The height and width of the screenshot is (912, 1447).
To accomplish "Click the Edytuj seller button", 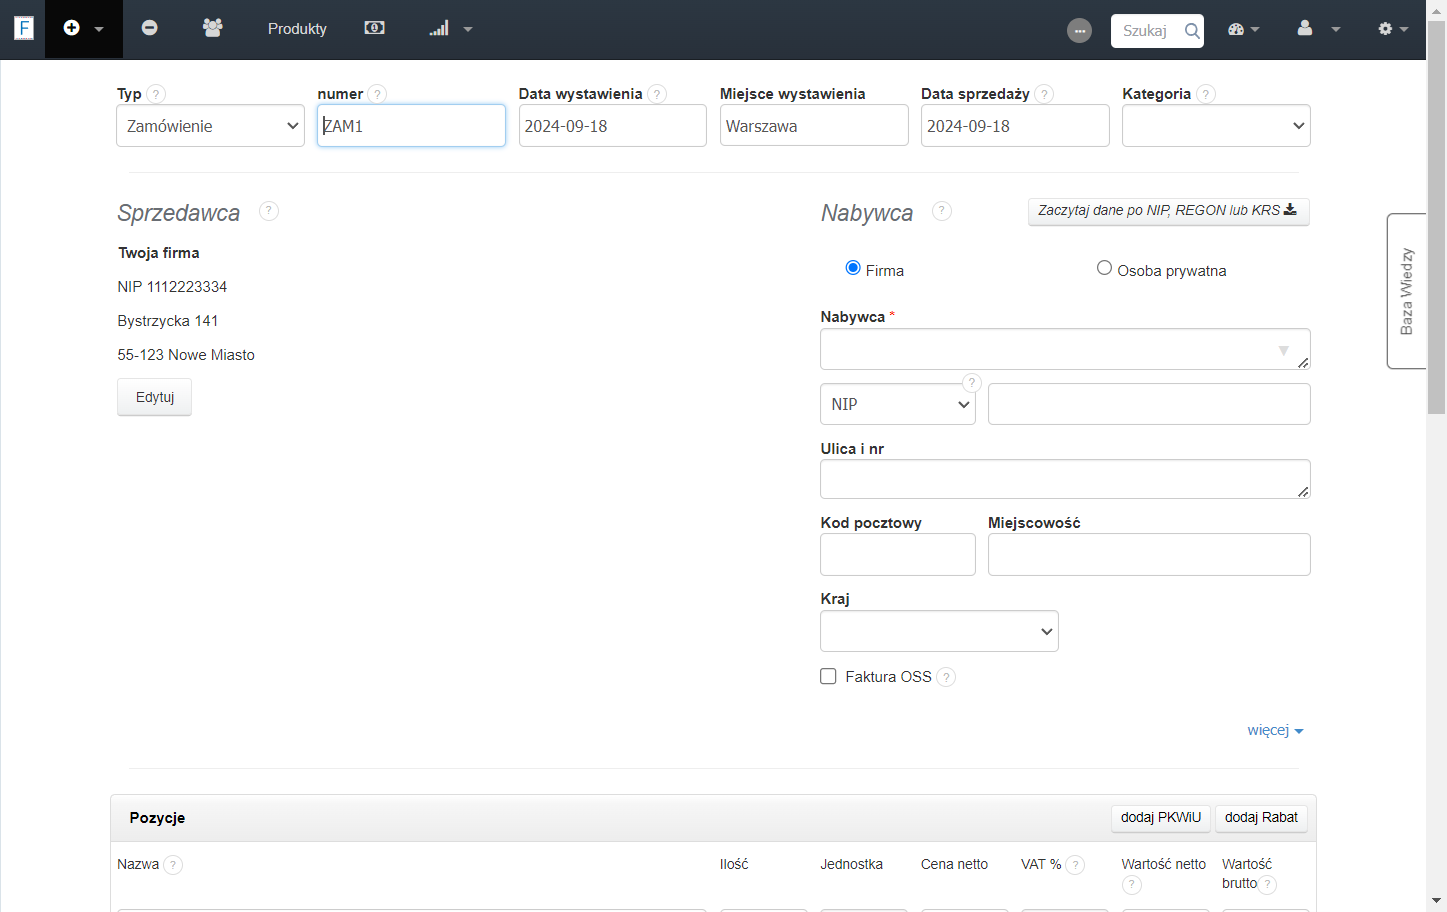I will click(154, 397).
